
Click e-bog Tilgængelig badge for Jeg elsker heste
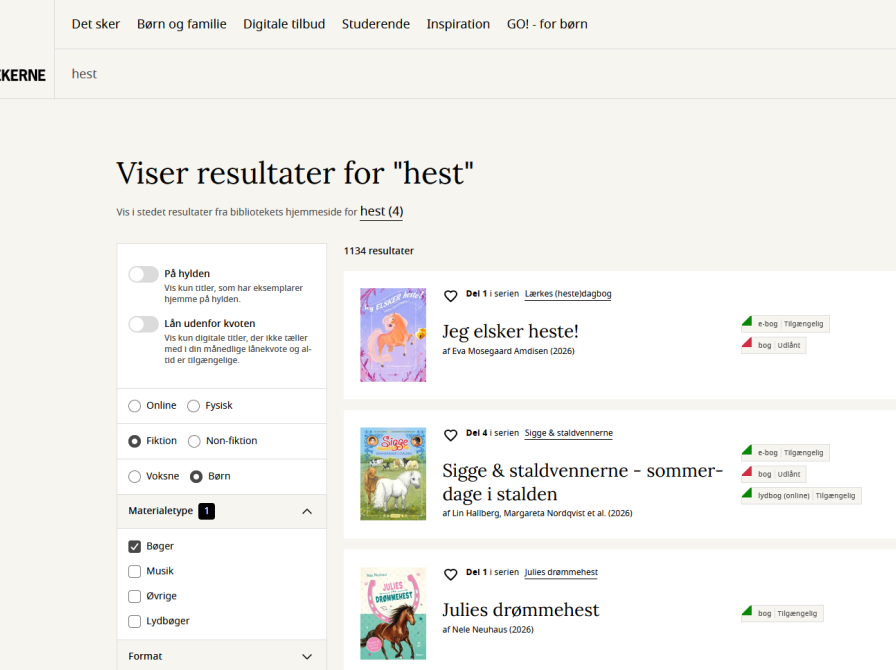tap(785, 324)
